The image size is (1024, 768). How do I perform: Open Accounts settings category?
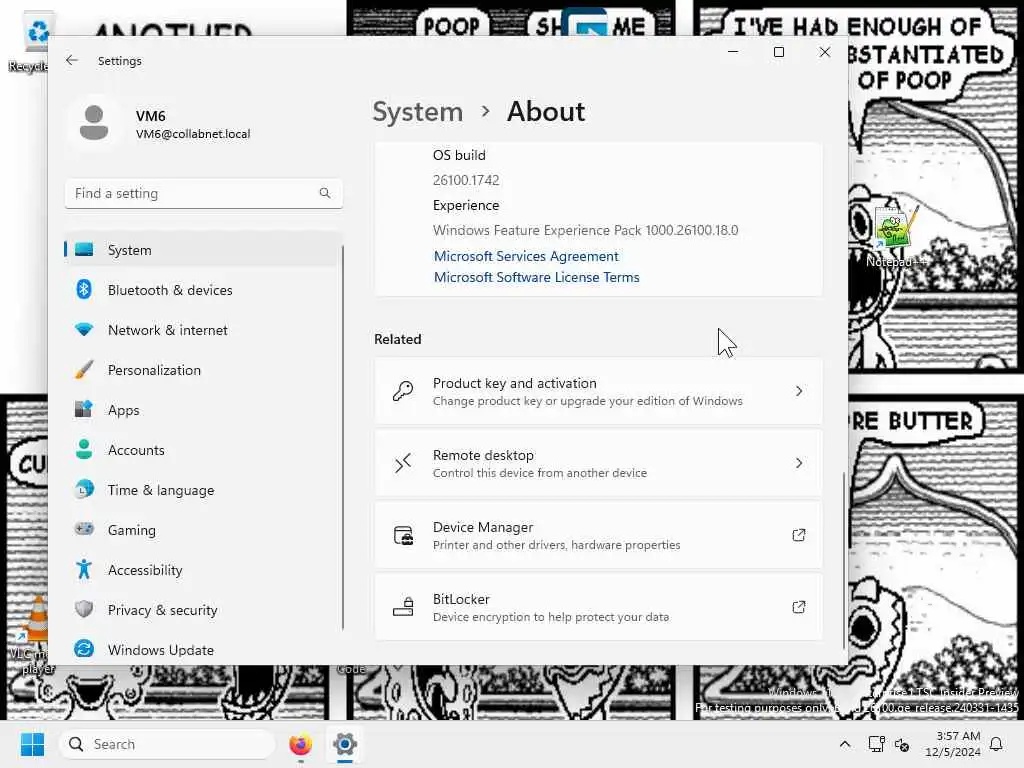click(x=203, y=449)
